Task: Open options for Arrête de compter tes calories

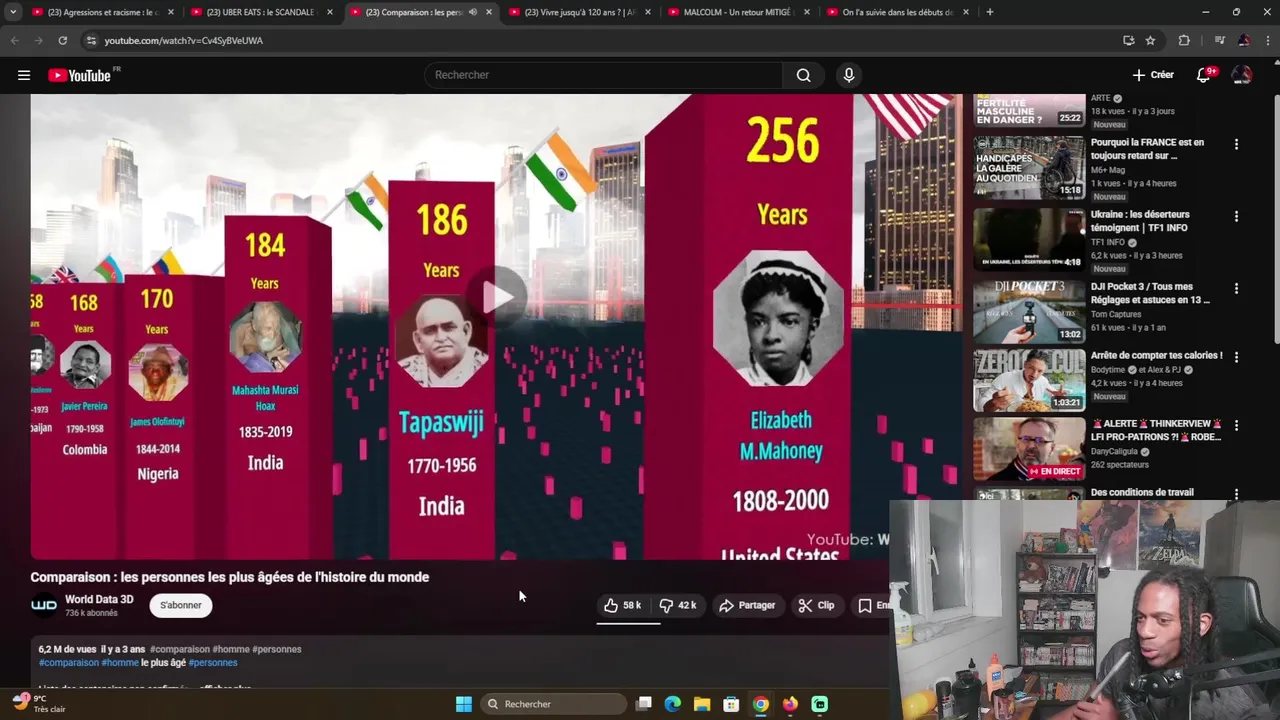Action: (1236, 356)
